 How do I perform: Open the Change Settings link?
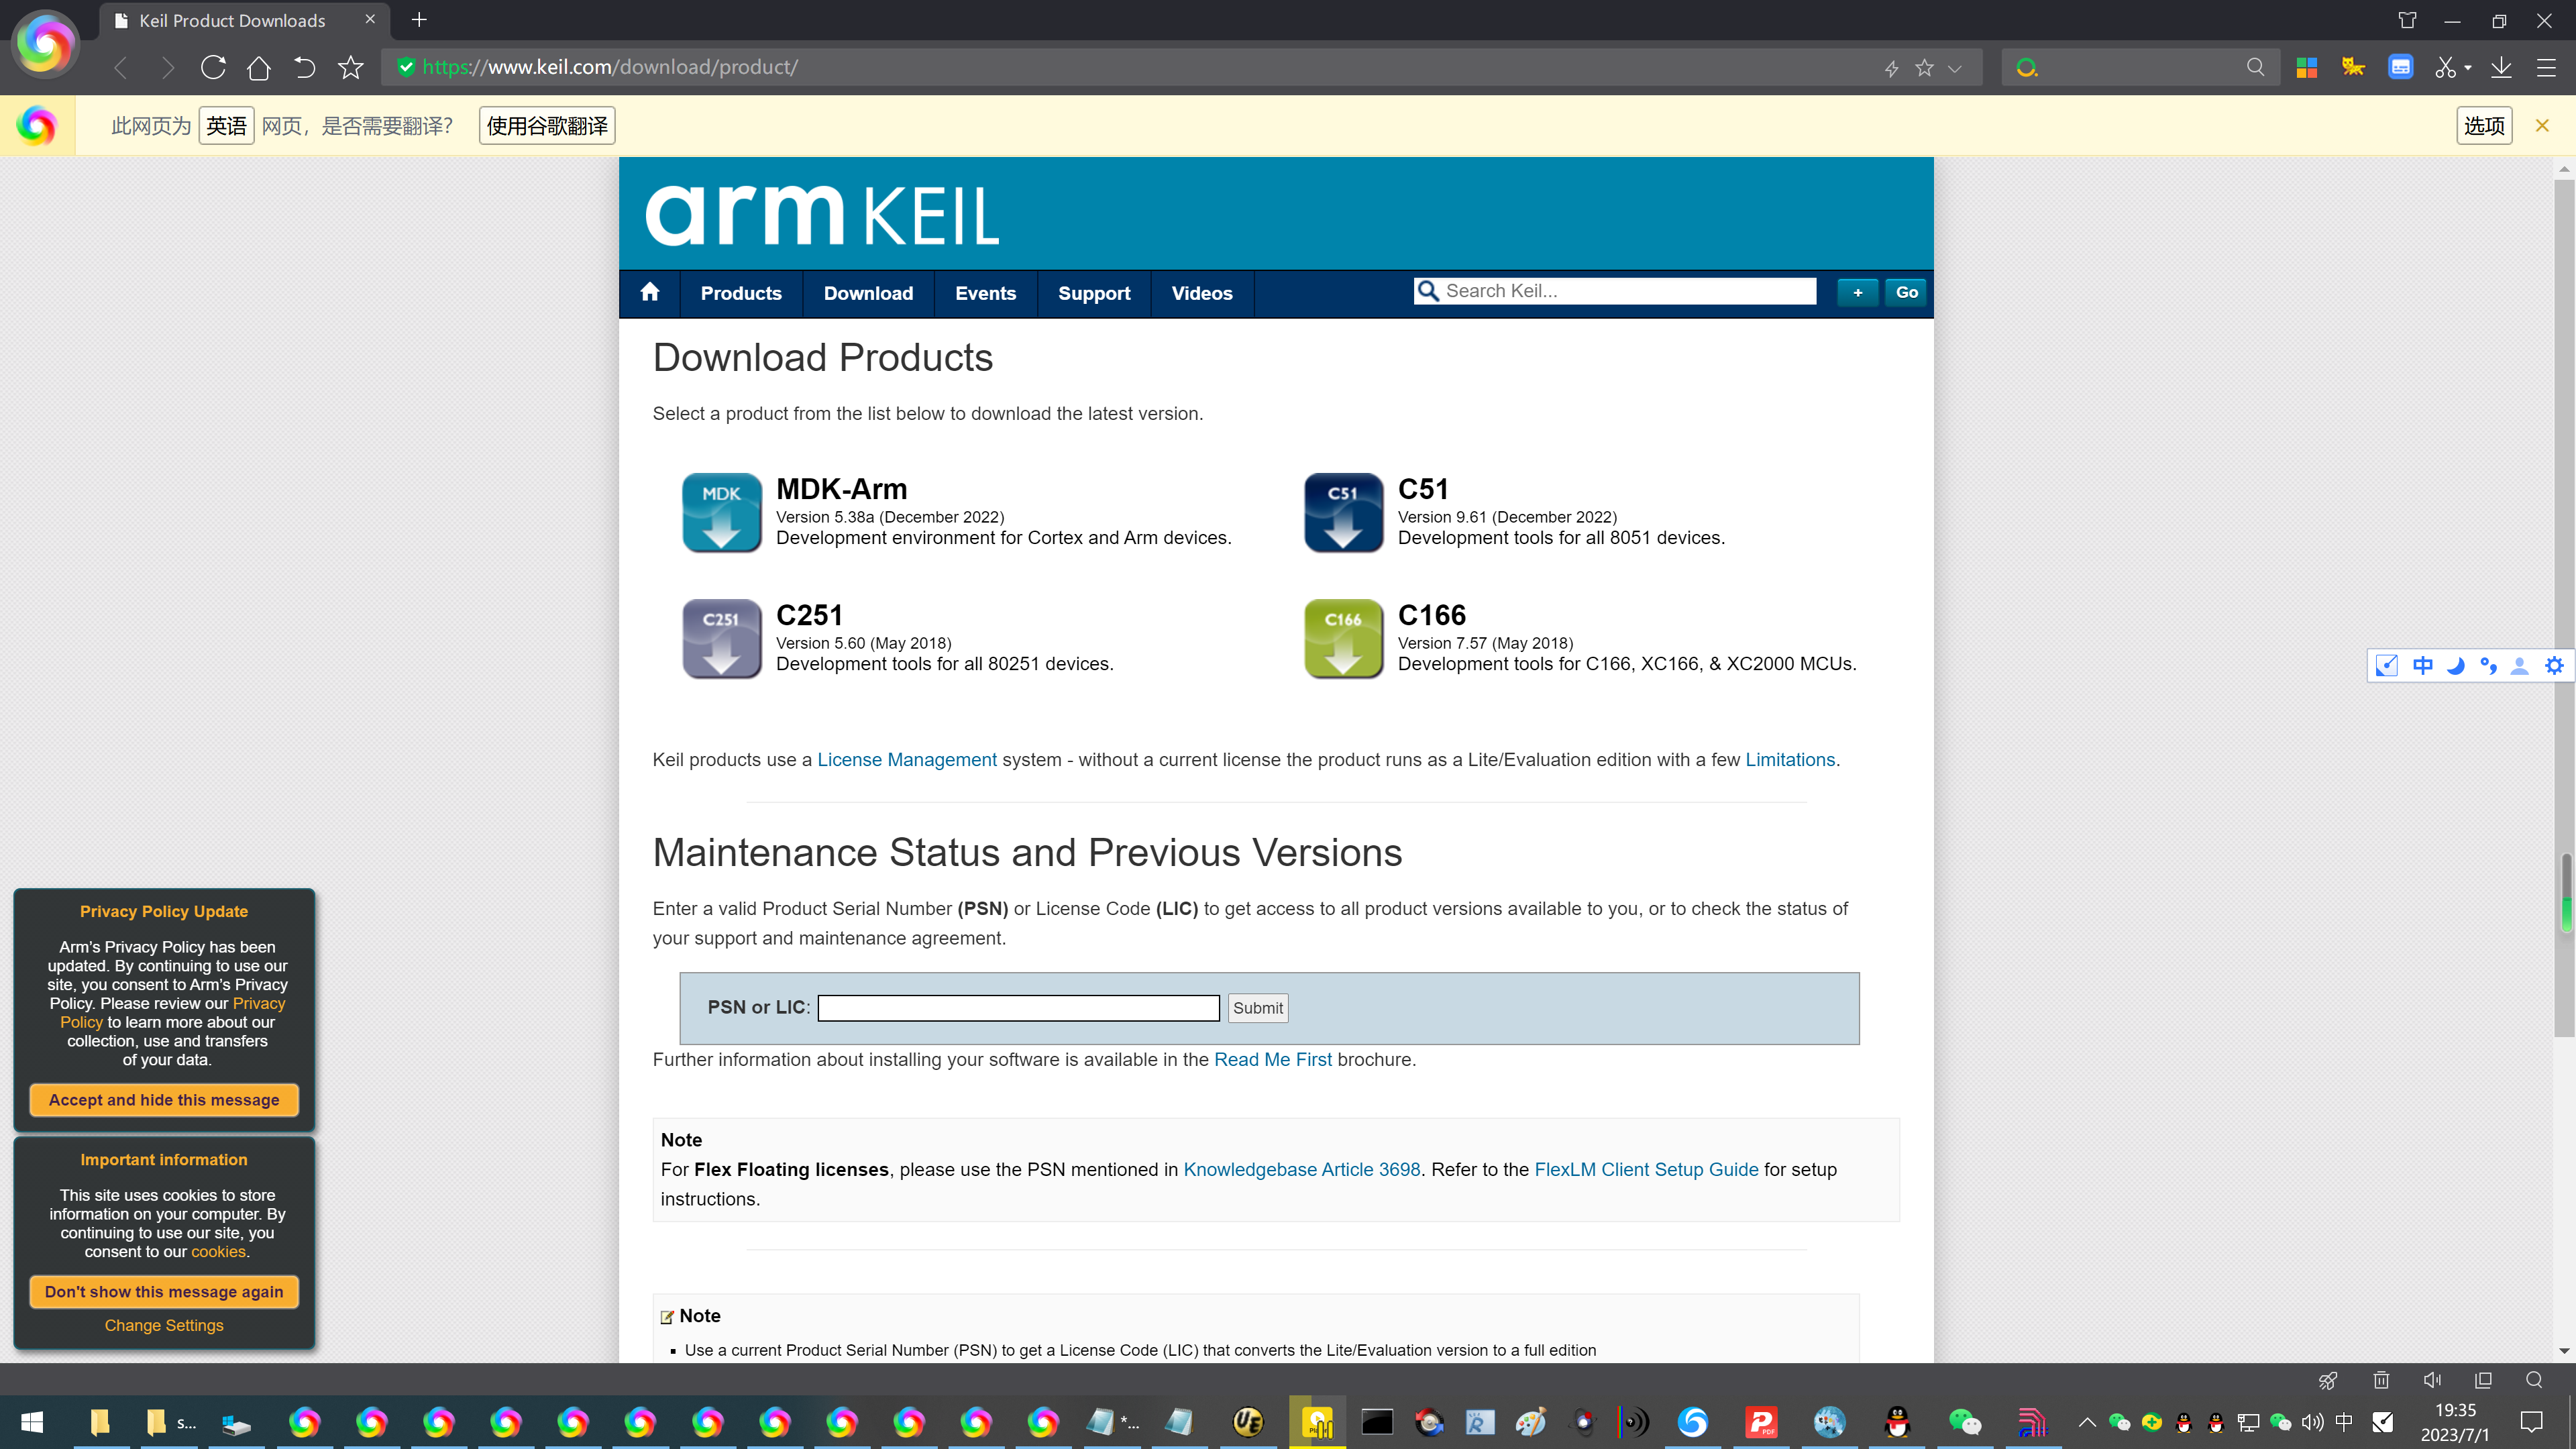(x=164, y=1326)
